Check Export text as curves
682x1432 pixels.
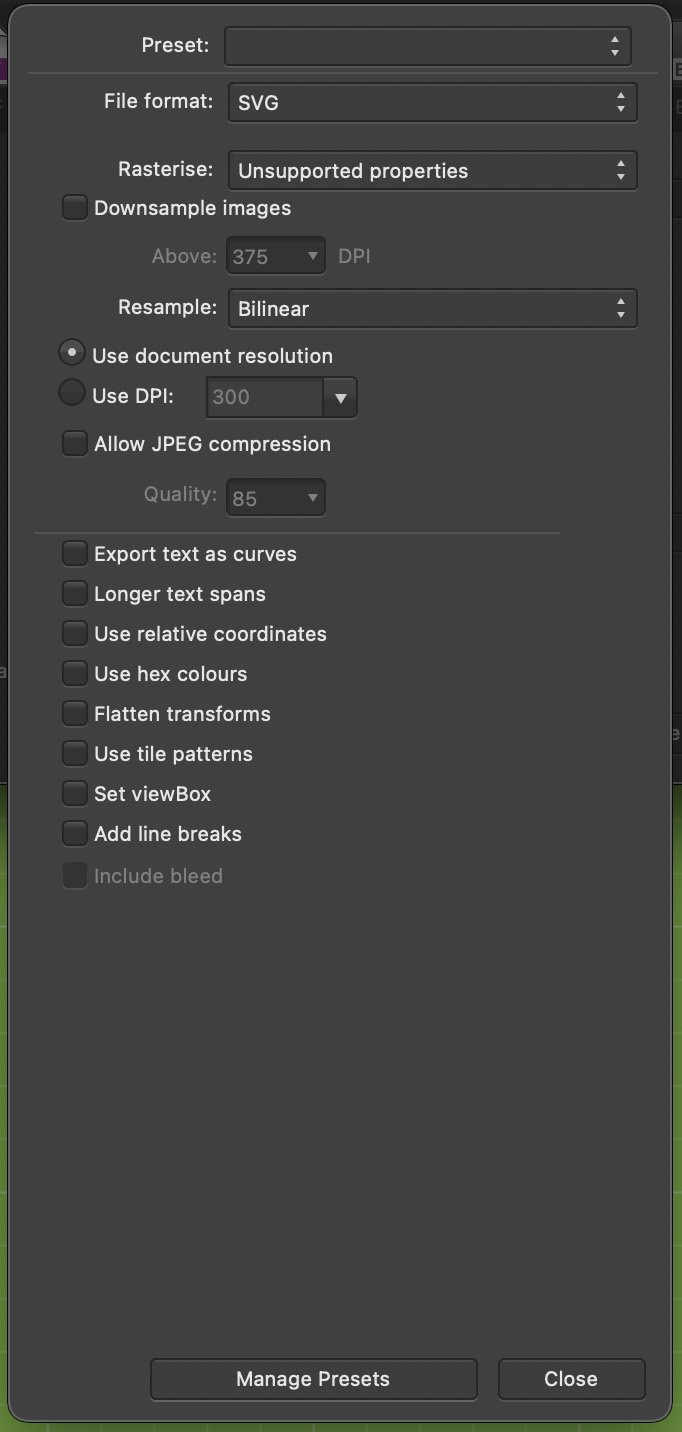[x=74, y=553]
